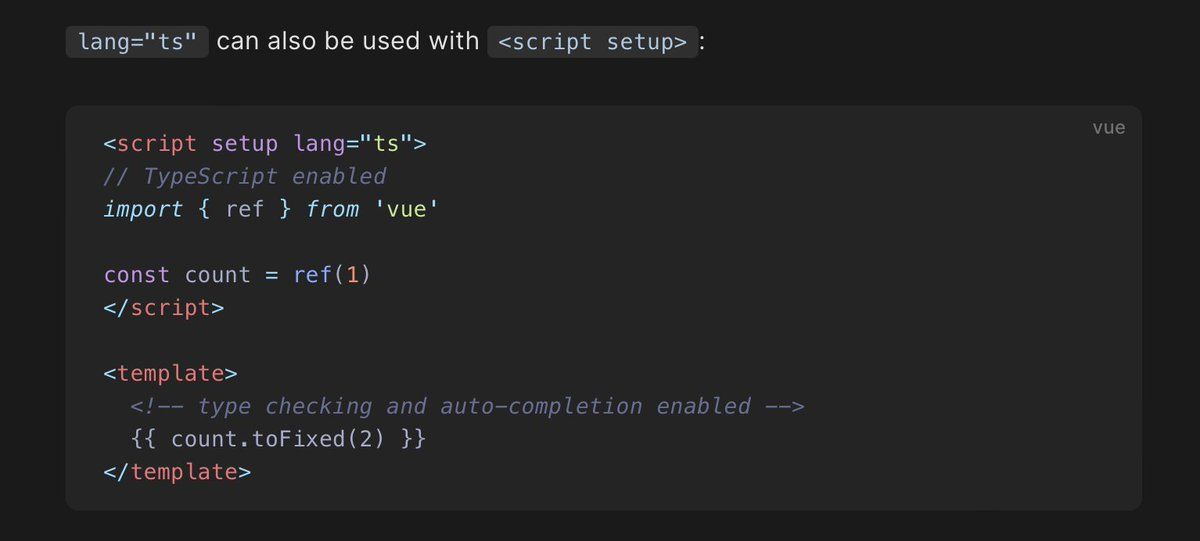The image size is (1200, 541).
Task: Click the { ref } import binding
Action: [245, 209]
